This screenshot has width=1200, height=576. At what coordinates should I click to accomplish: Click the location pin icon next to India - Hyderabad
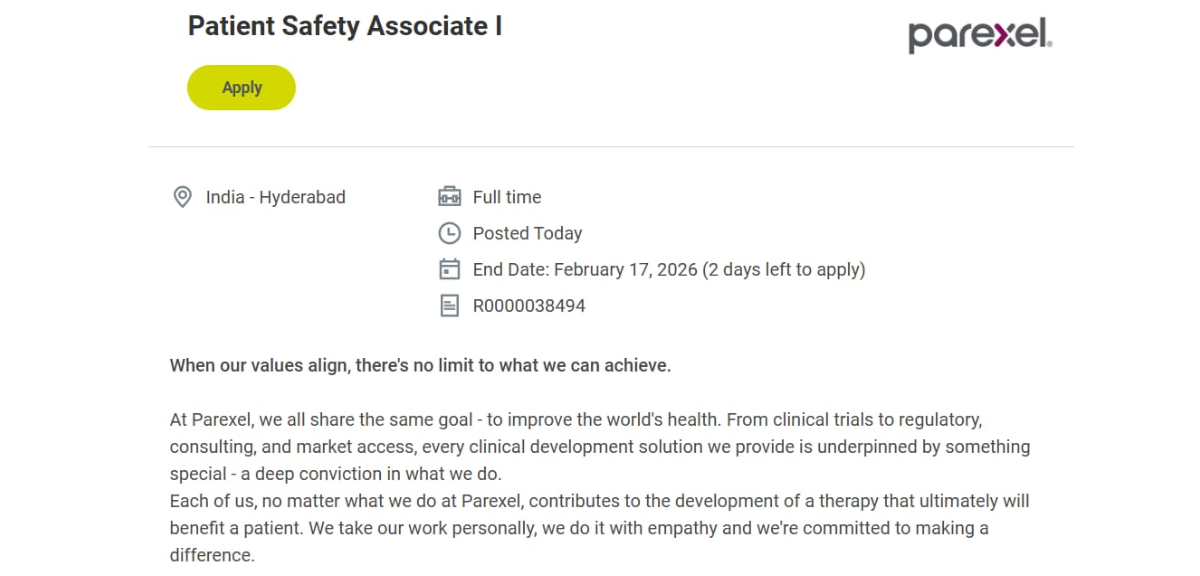[x=182, y=196]
